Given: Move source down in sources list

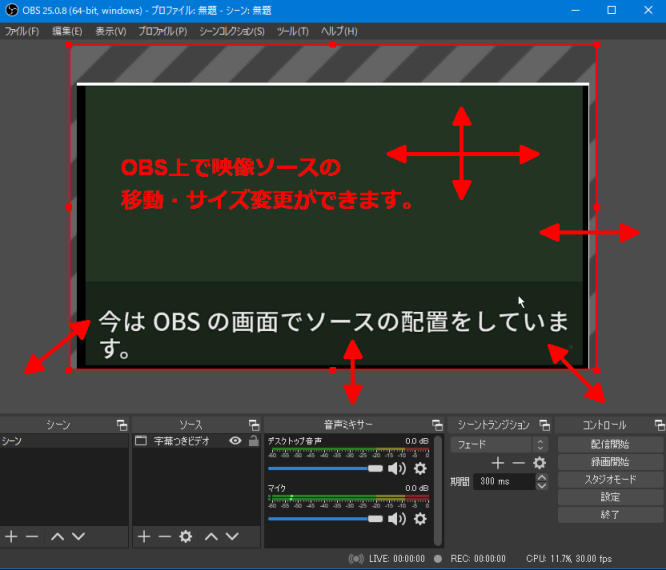Looking at the screenshot, I should point(232,536).
